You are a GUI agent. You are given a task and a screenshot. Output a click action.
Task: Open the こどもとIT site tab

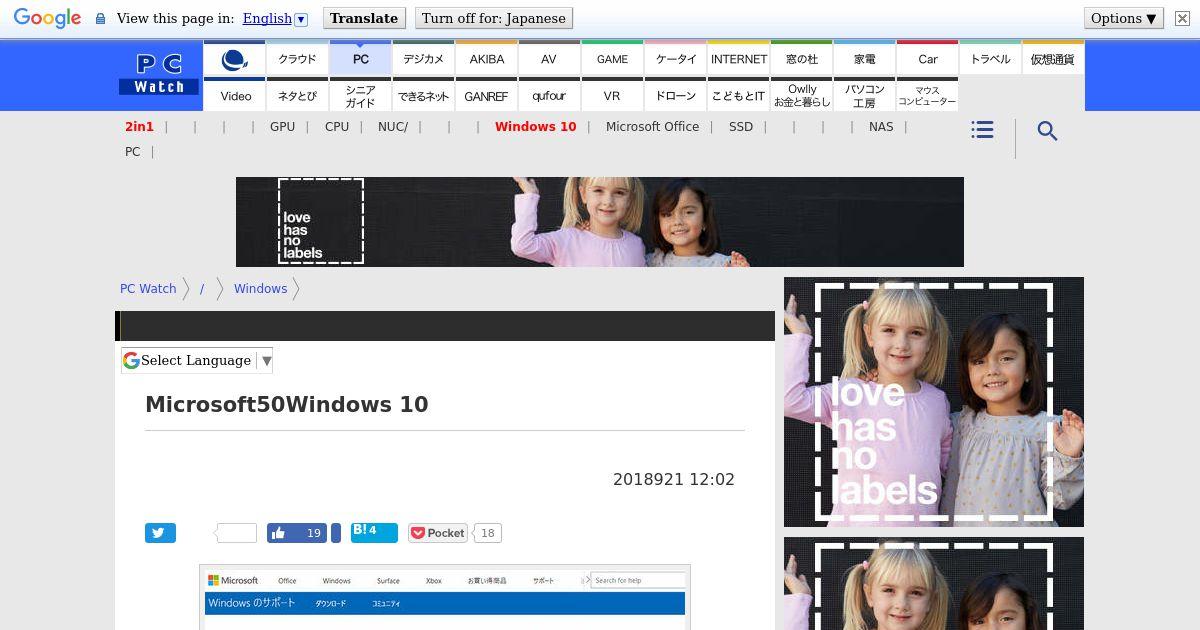(738, 96)
